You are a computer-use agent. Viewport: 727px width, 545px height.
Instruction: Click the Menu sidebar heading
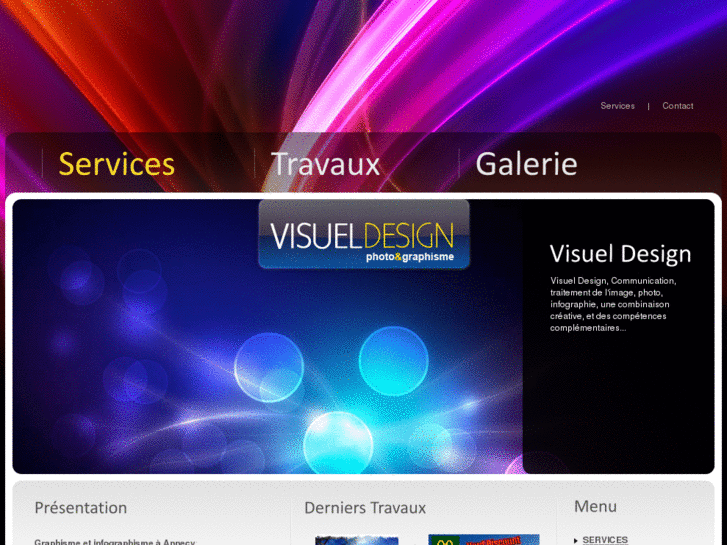(595, 507)
